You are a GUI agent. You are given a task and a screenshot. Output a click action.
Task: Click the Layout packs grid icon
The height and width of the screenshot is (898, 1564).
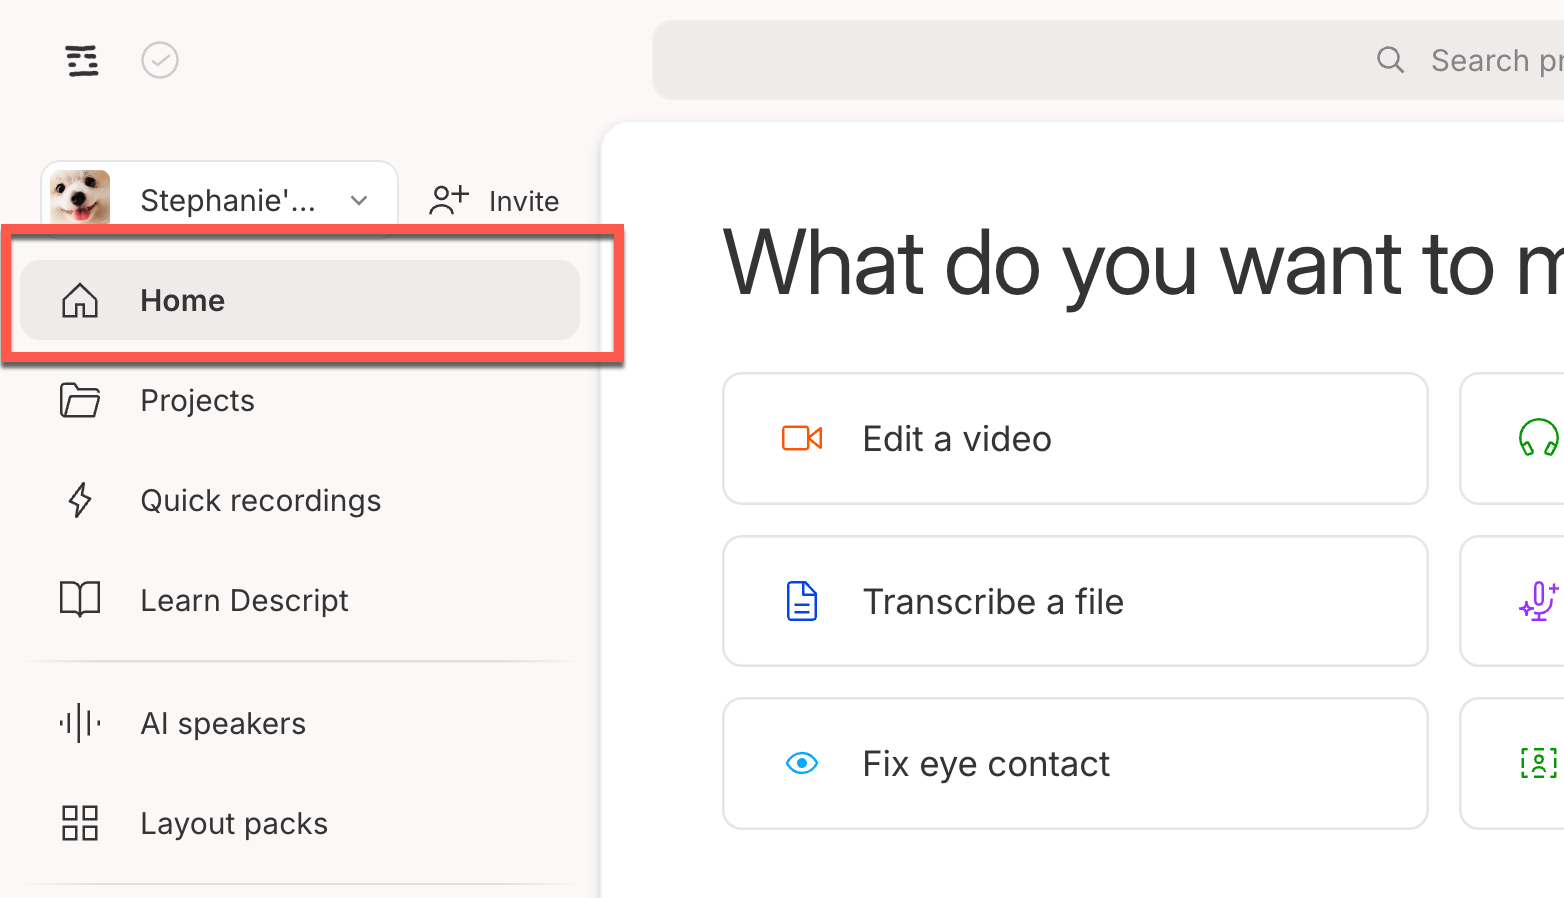[x=80, y=823]
